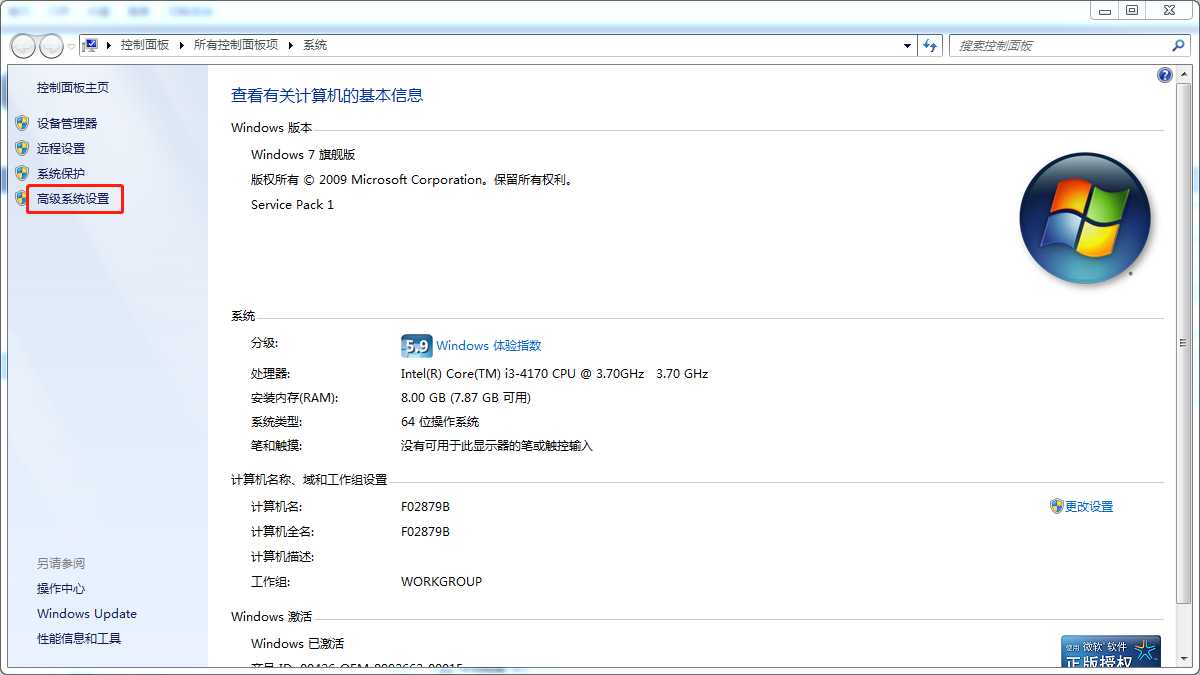Viewport: 1200px width, 675px height.
Task: Click the text Windows 7 旗舰版
Action: [x=303, y=155]
